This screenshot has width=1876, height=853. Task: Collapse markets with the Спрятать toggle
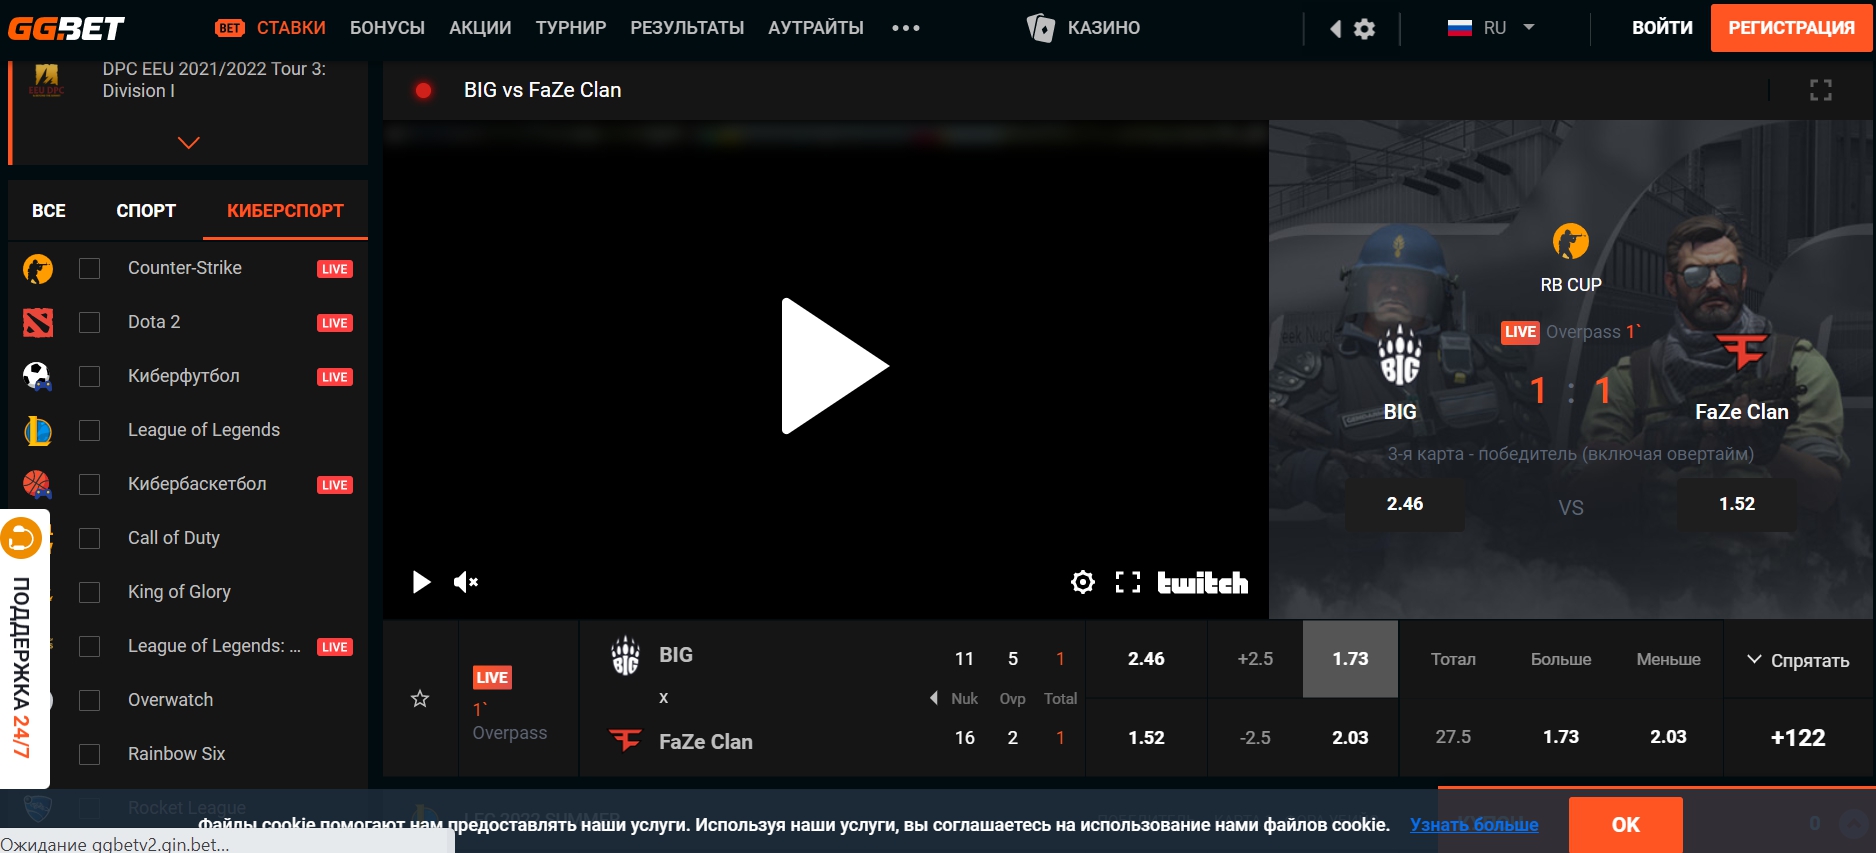[1798, 660]
